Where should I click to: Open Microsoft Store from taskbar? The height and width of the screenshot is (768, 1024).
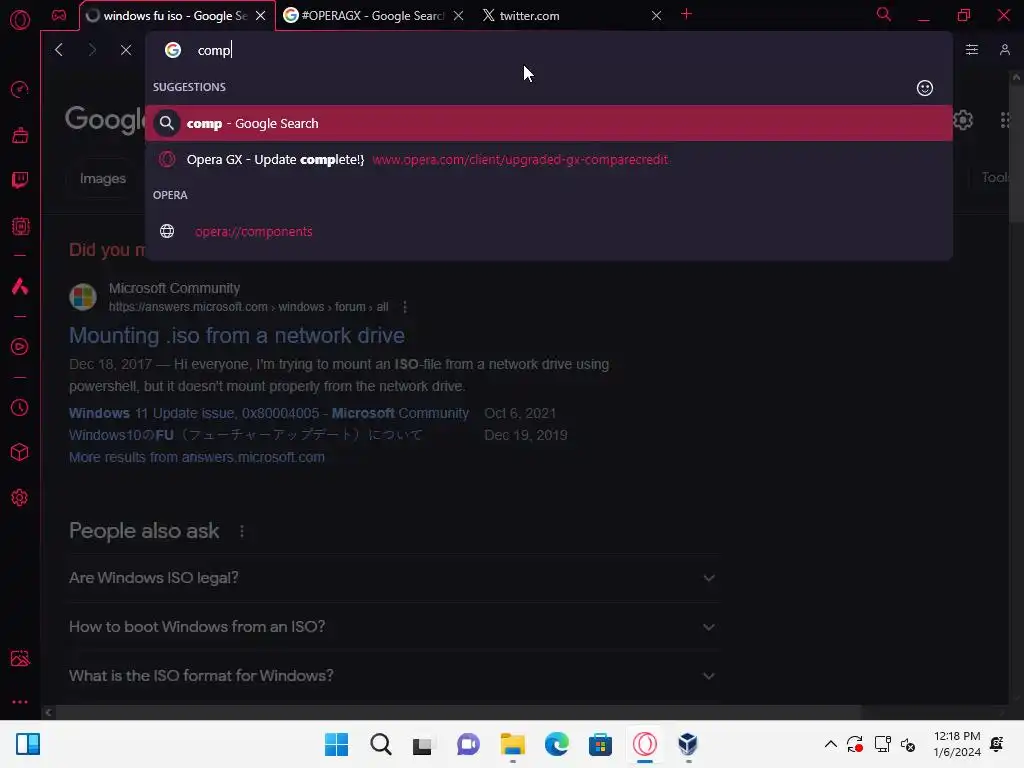pos(600,744)
